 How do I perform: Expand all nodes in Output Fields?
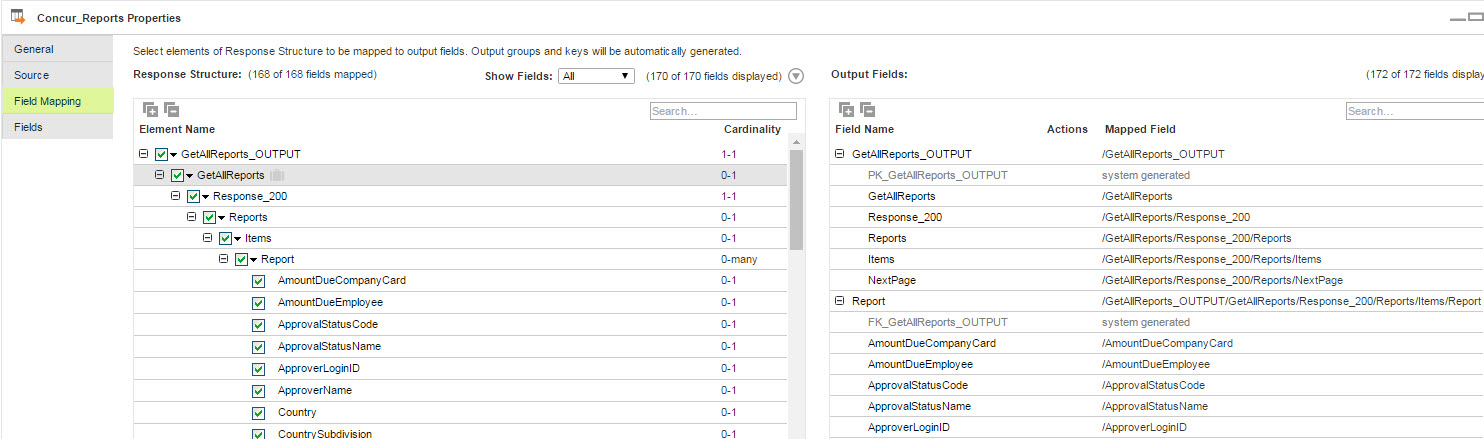coord(846,110)
